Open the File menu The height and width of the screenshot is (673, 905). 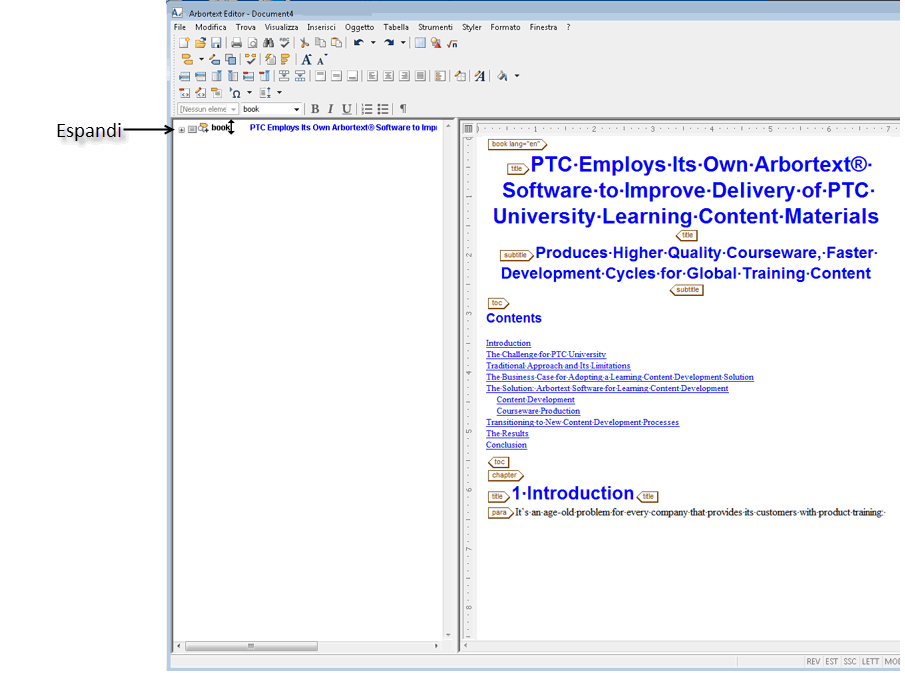(x=180, y=27)
